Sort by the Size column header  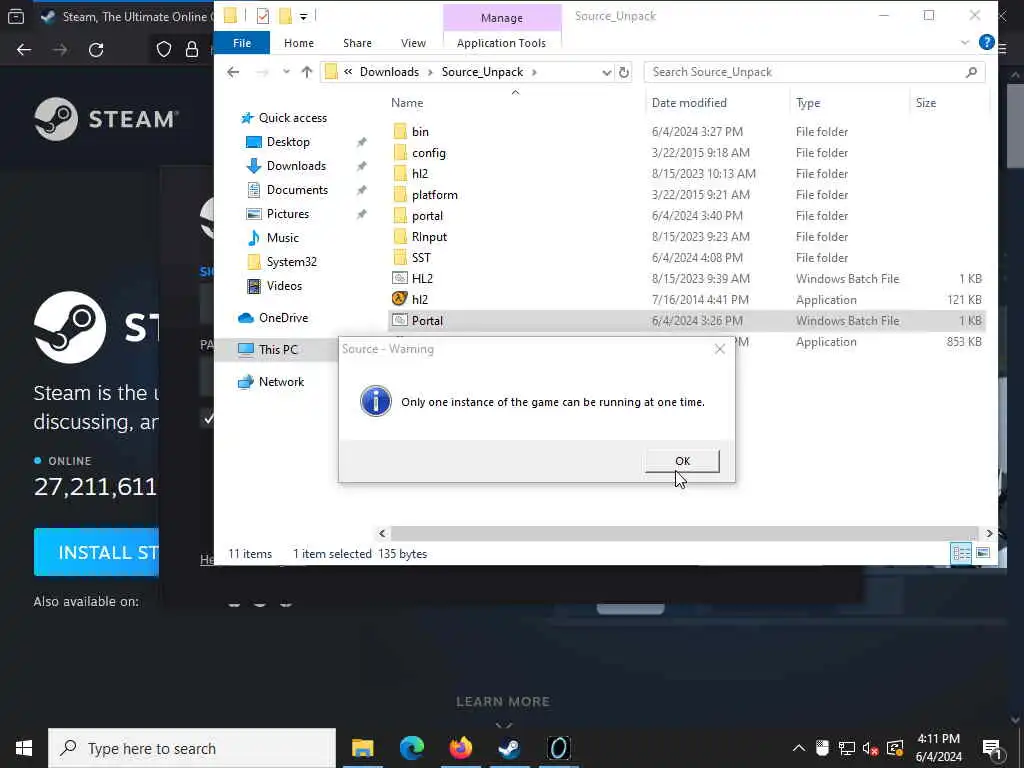click(925, 103)
